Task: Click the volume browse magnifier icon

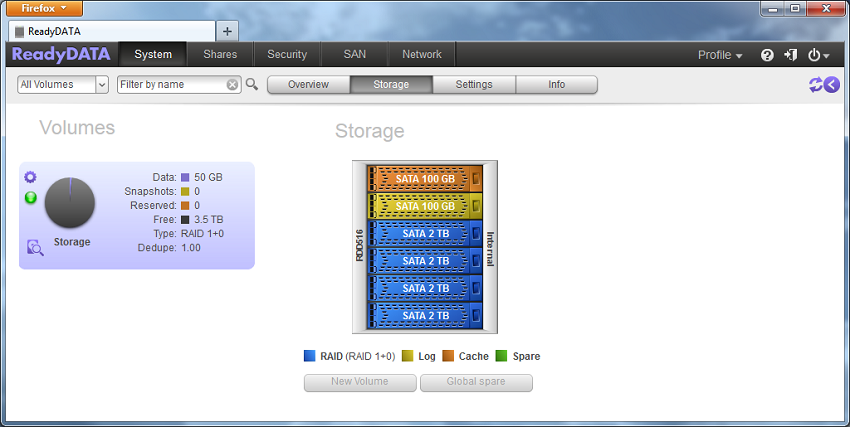Action: pyautogui.click(x=35, y=248)
